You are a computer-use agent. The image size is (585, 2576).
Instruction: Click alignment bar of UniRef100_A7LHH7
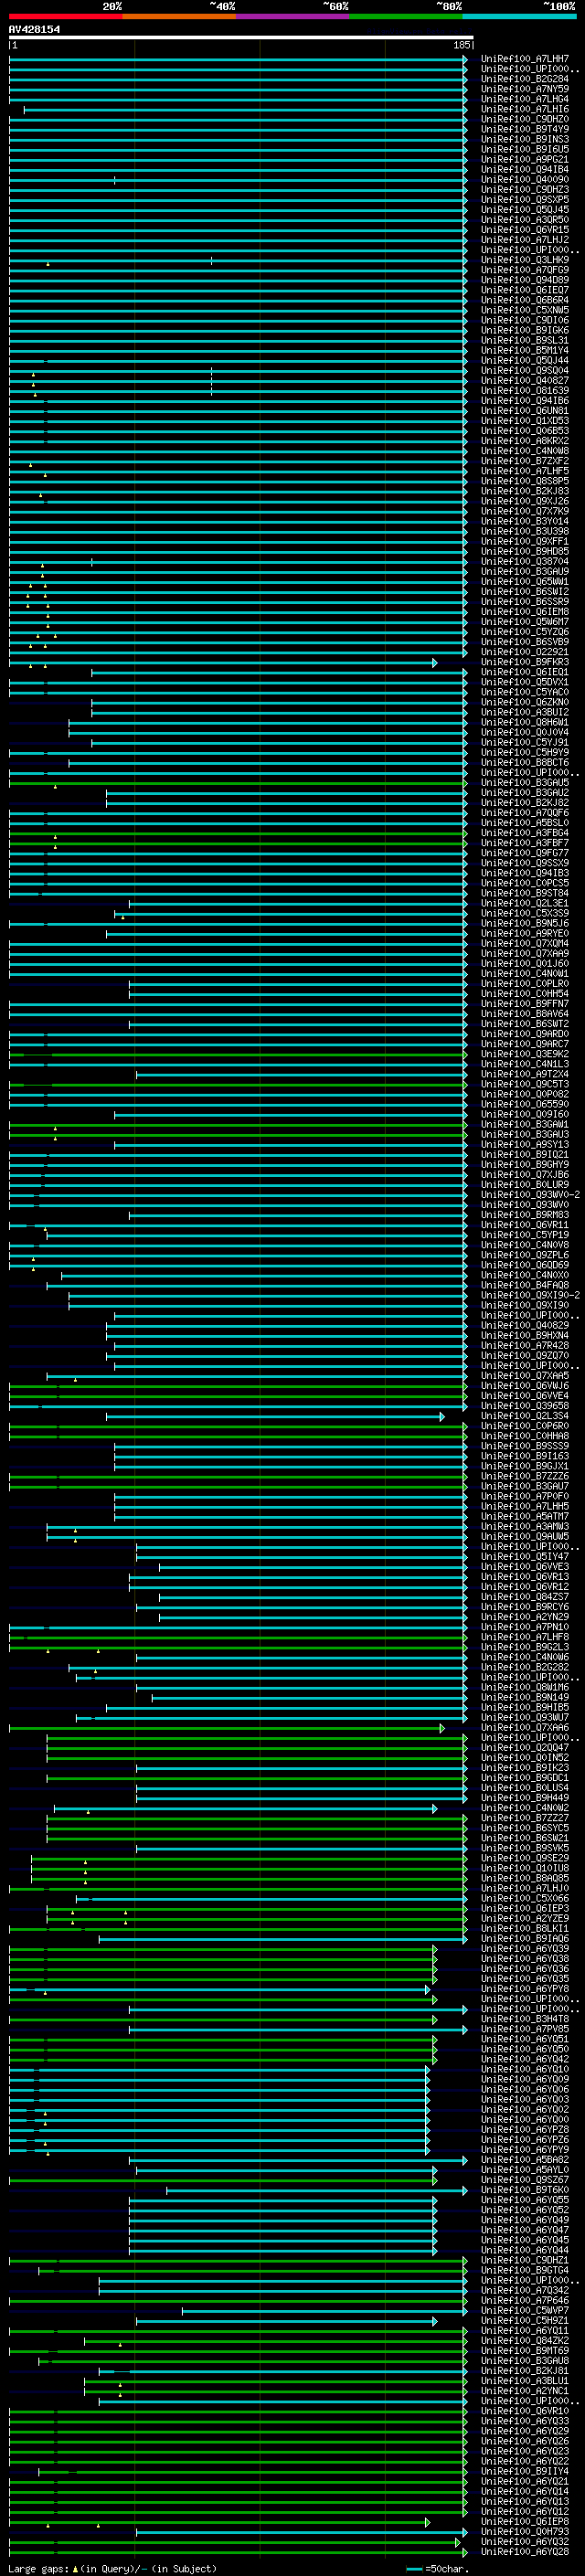(x=238, y=59)
